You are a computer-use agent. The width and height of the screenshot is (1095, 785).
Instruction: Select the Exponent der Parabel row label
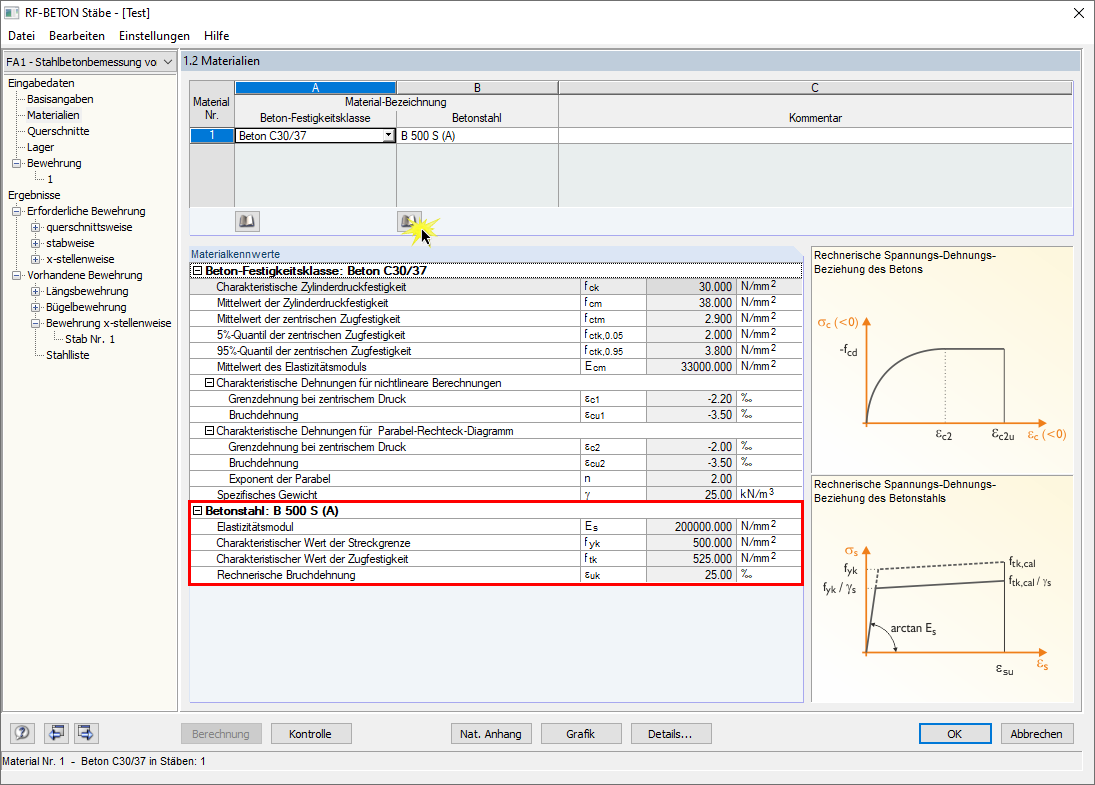279,479
